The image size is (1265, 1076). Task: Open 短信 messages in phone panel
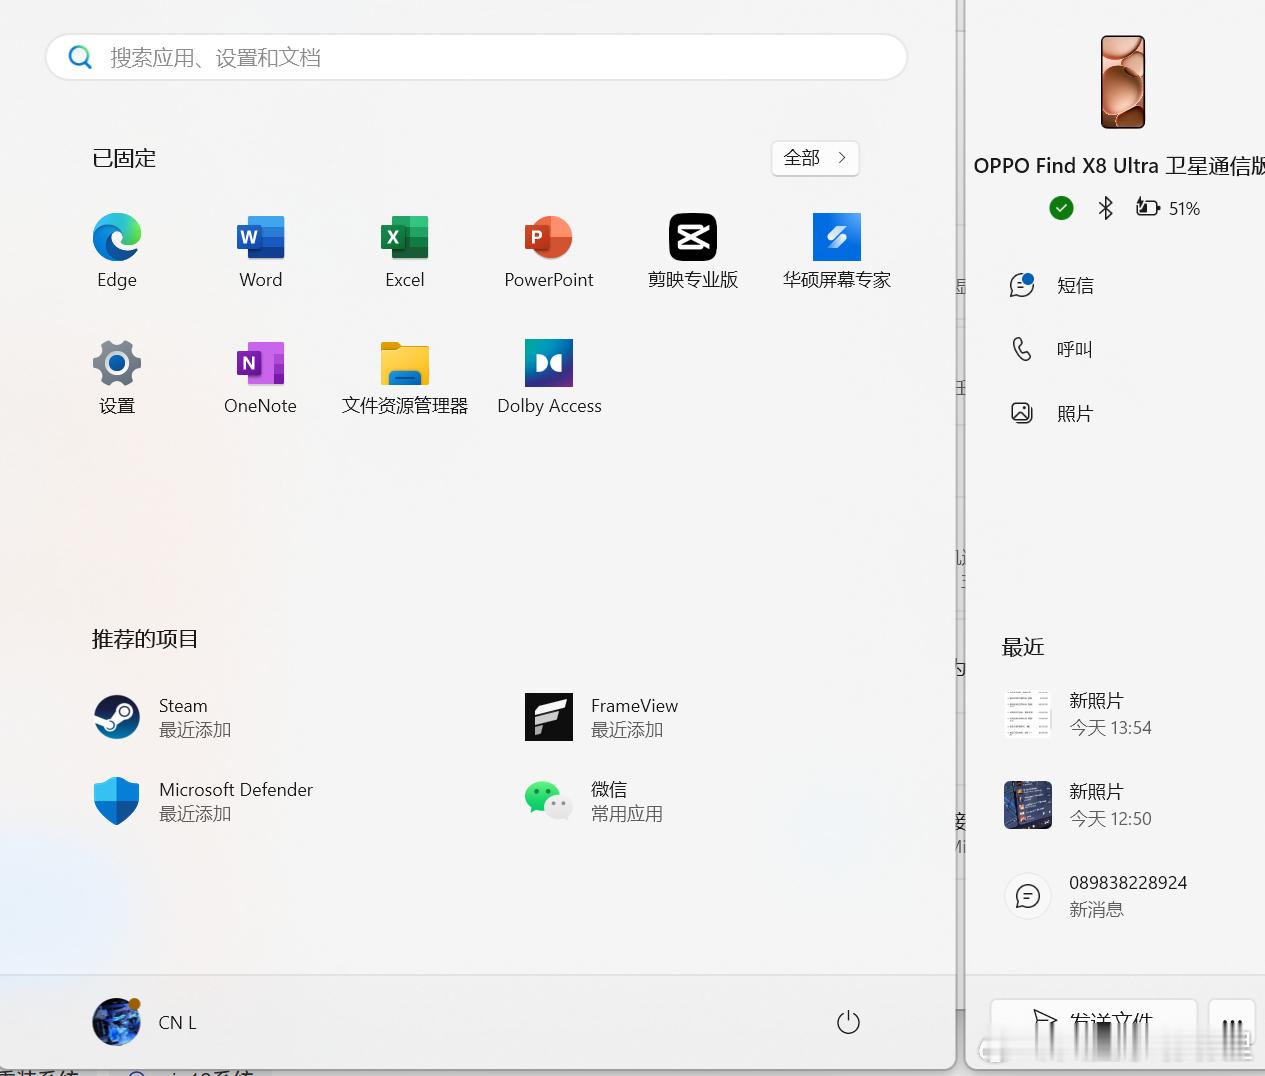click(x=1051, y=285)
